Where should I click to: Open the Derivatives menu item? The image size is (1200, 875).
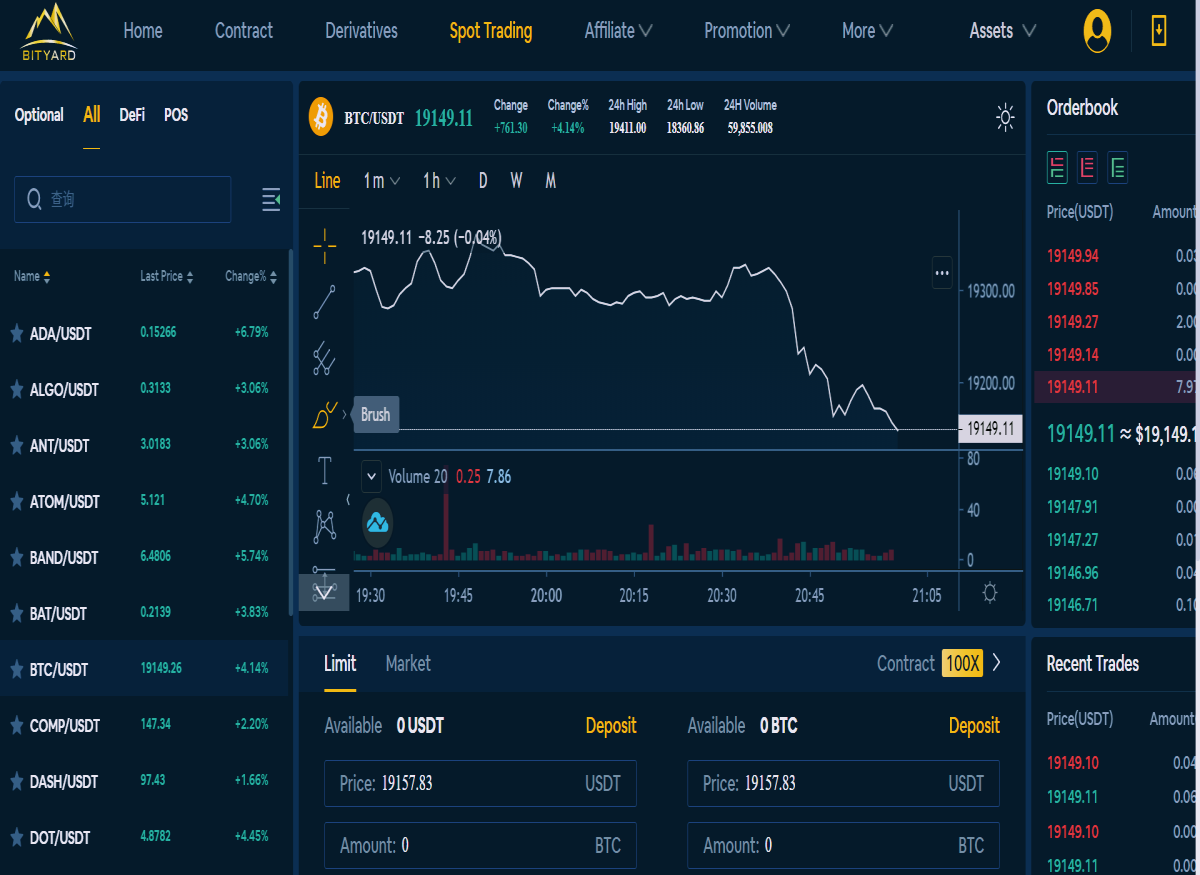(x=361, y=31)
